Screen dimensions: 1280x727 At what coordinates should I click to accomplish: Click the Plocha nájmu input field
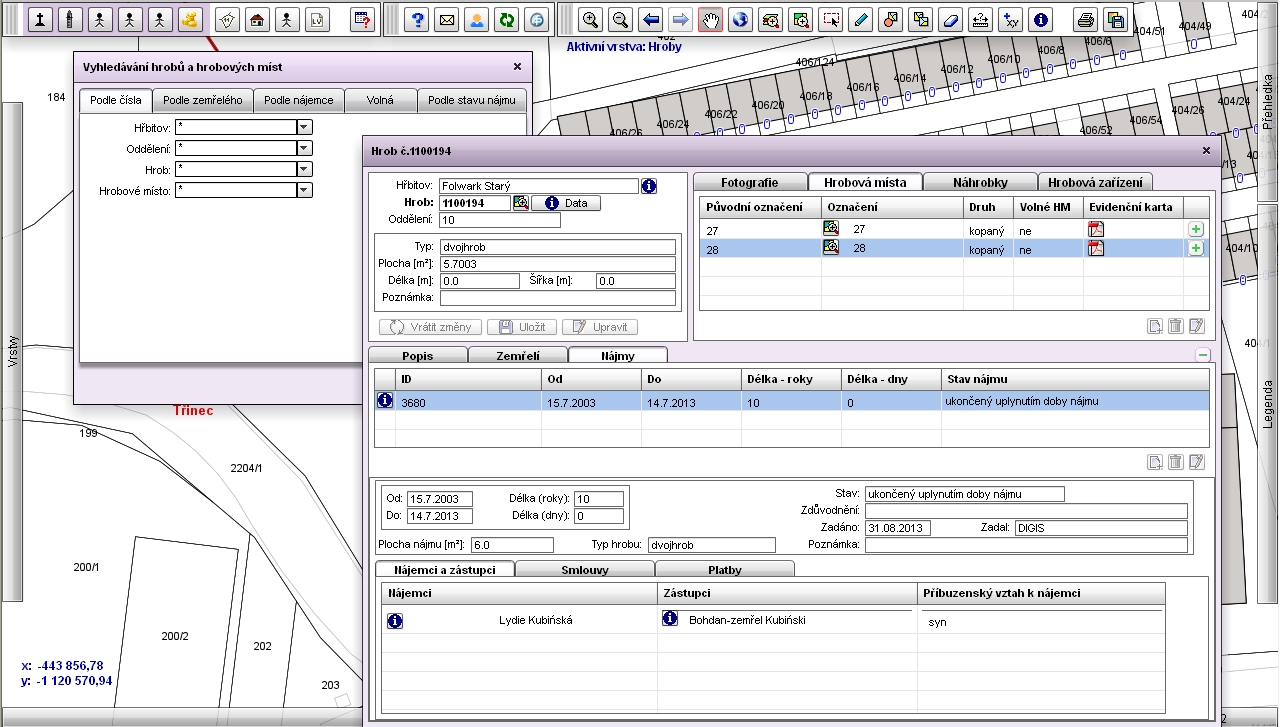click(512, 545)
